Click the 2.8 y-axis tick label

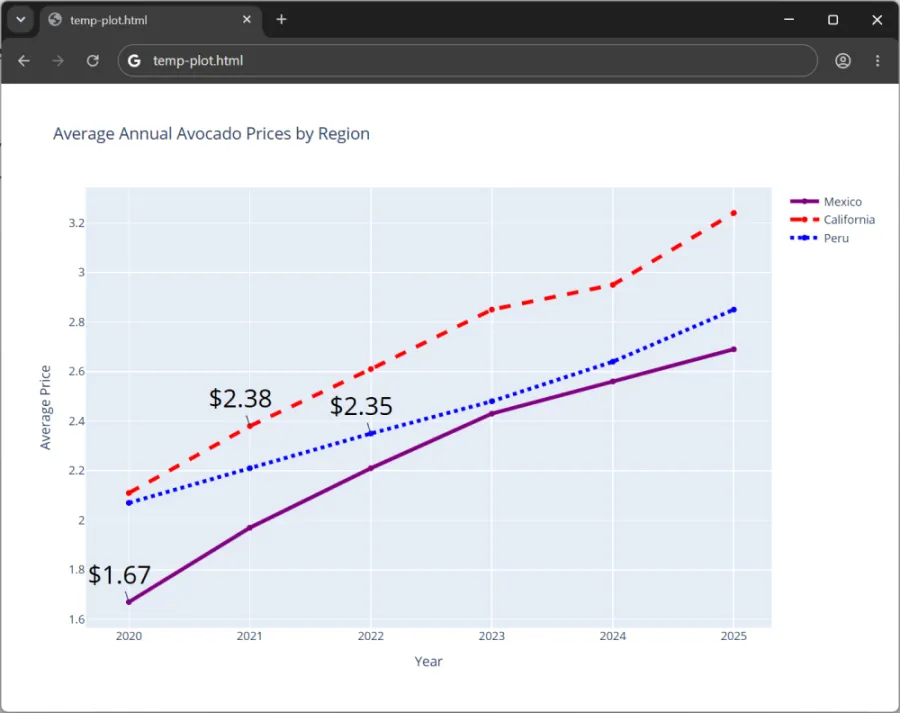point(77,322)
